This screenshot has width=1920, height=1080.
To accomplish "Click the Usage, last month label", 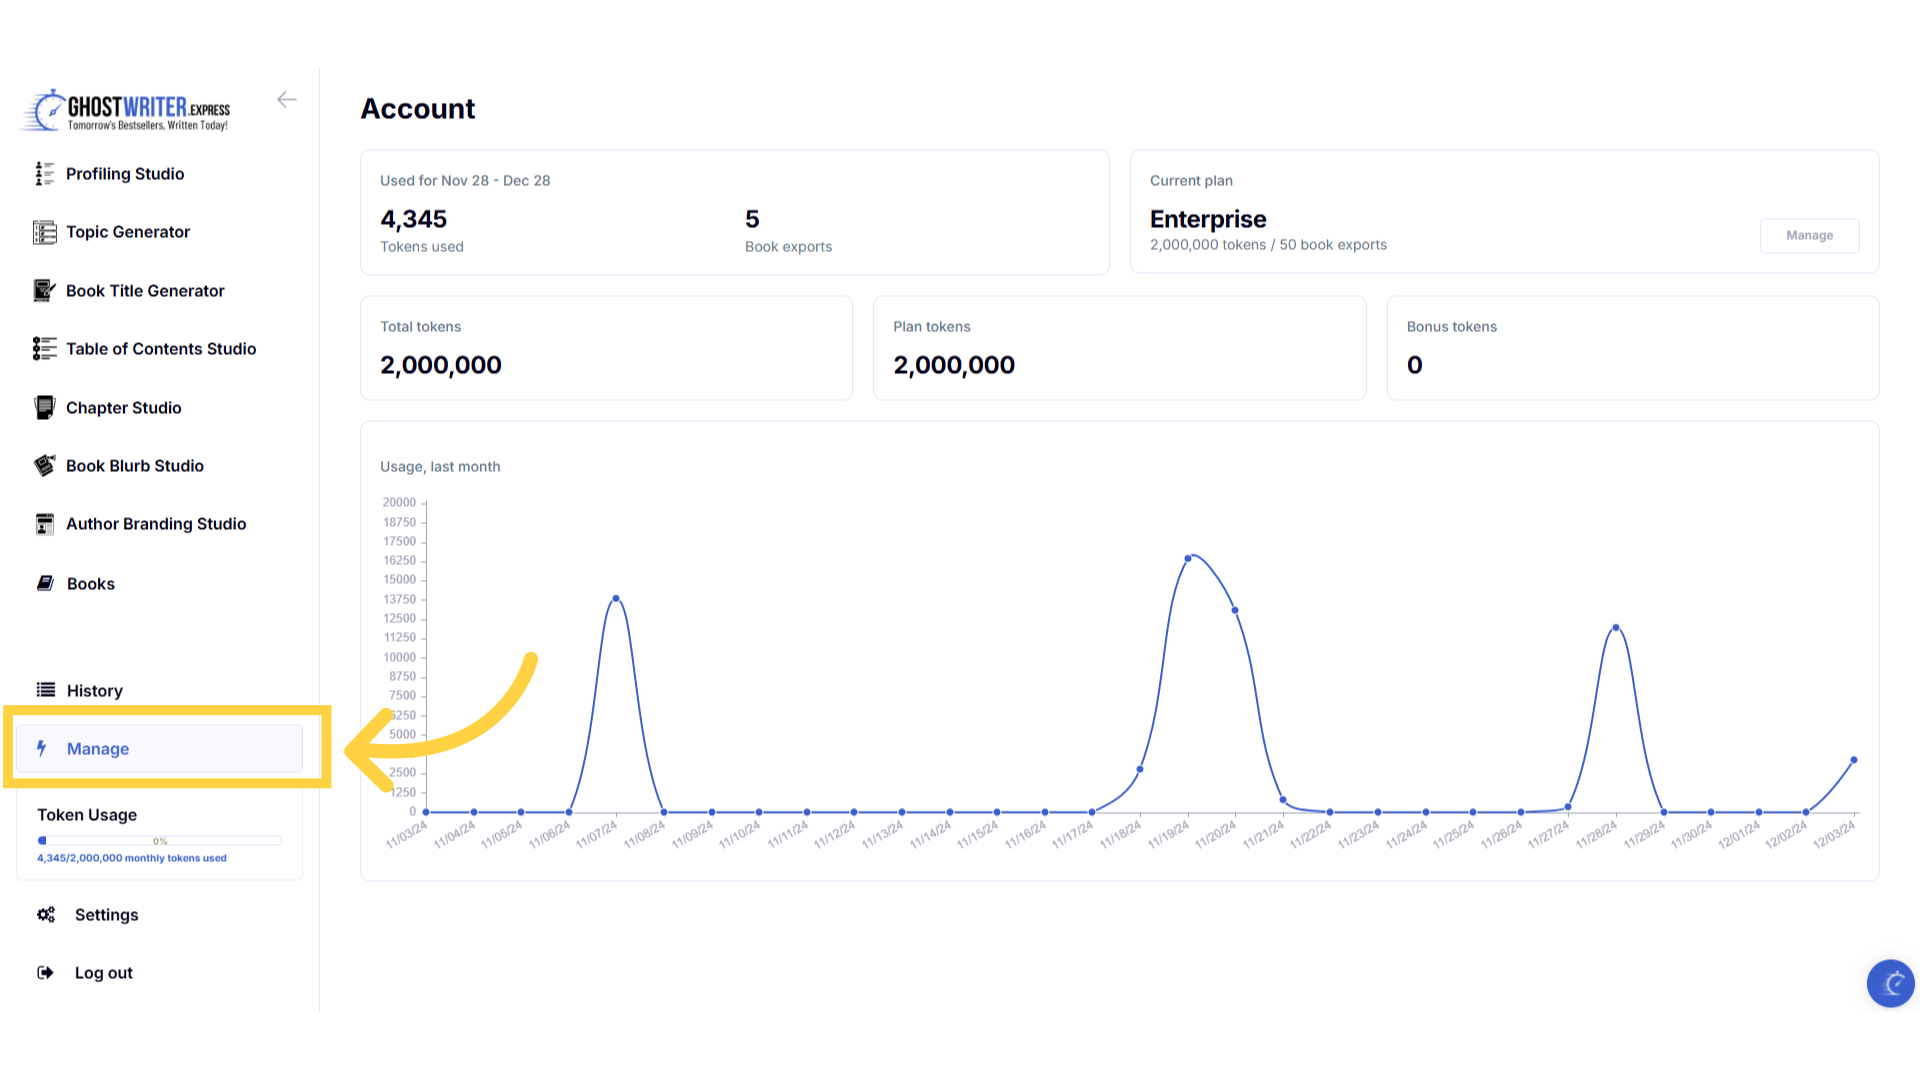I will click(440, 467).
